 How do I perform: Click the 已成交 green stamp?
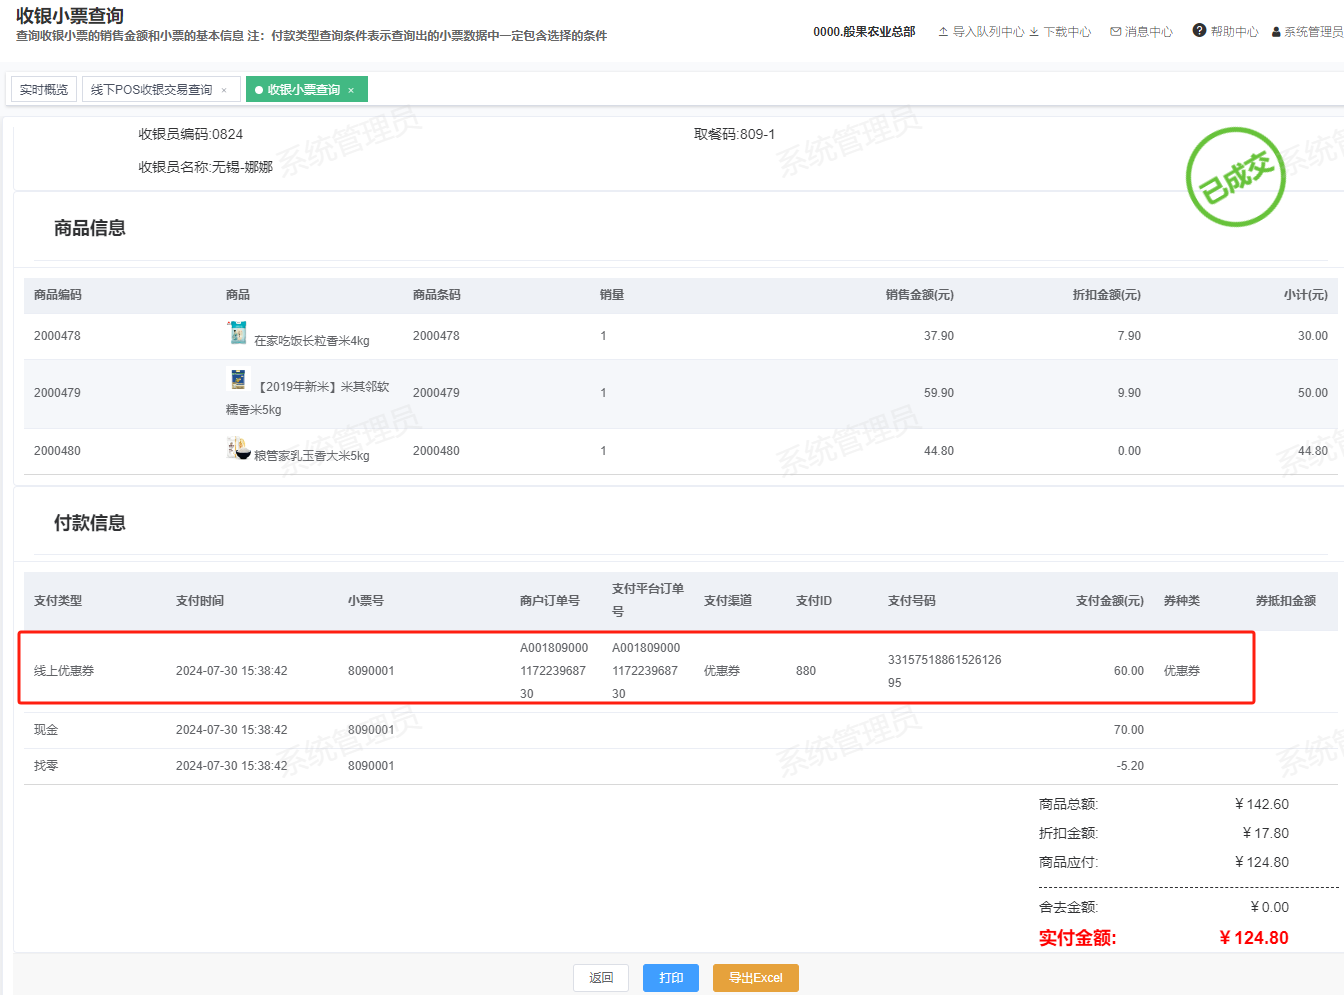tap(1235, 177)
